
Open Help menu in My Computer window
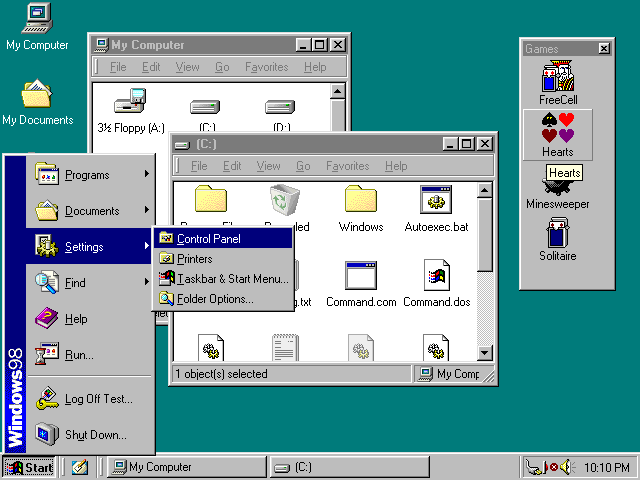coord(315,67)
